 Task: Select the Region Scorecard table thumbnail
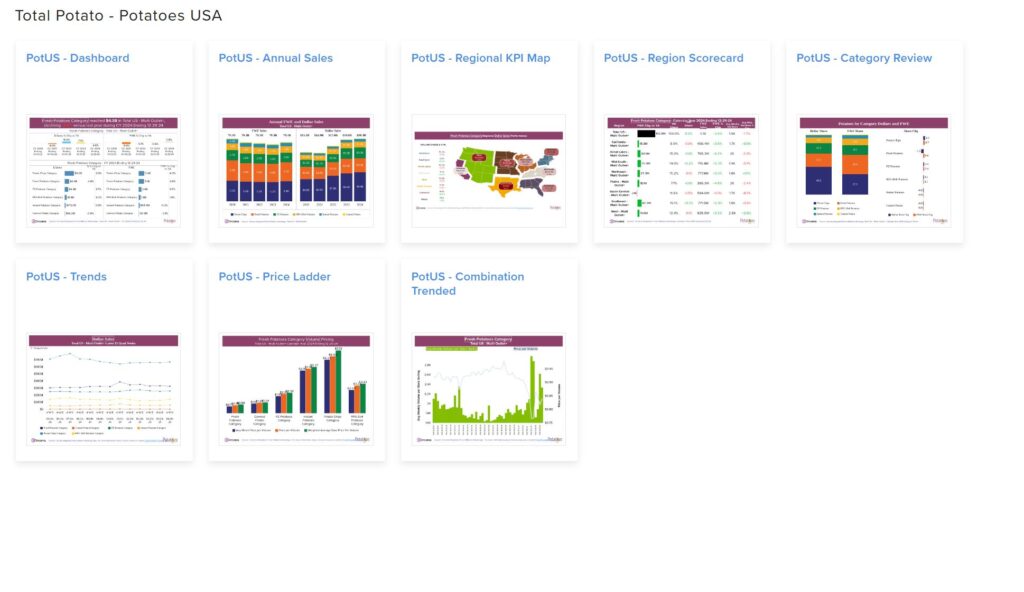pos(681,171)
